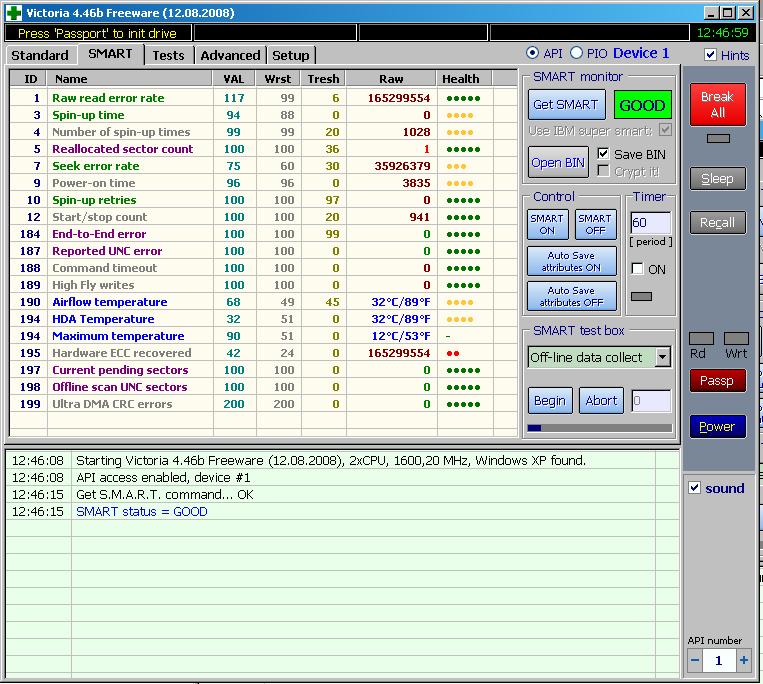This screenshot has height=684, width=763.
Task: Click the SMART test progress bar
Action: pos(600,428)
